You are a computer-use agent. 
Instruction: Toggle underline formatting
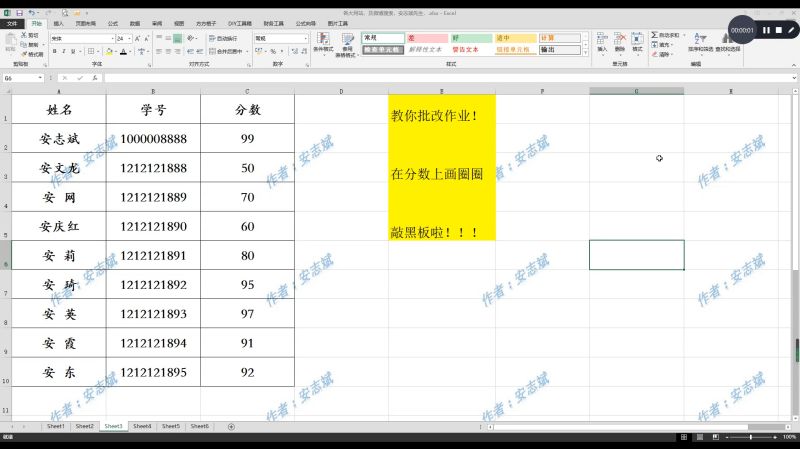pos(73,52)
